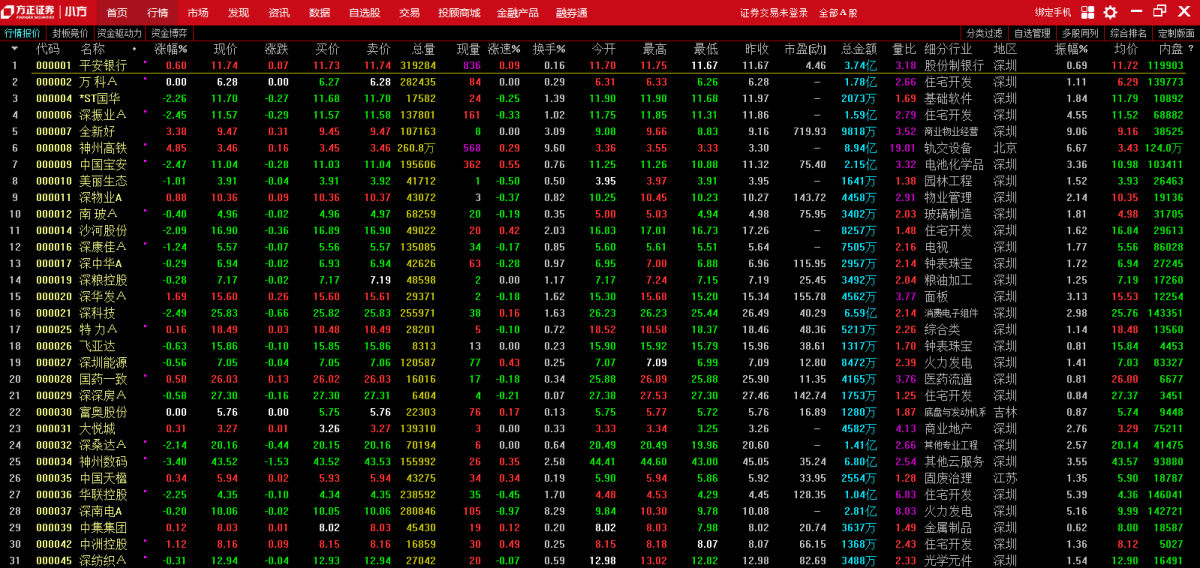Restore the window with the overlapping-squares icon
1200x568 pixels.
[1160, 12]
